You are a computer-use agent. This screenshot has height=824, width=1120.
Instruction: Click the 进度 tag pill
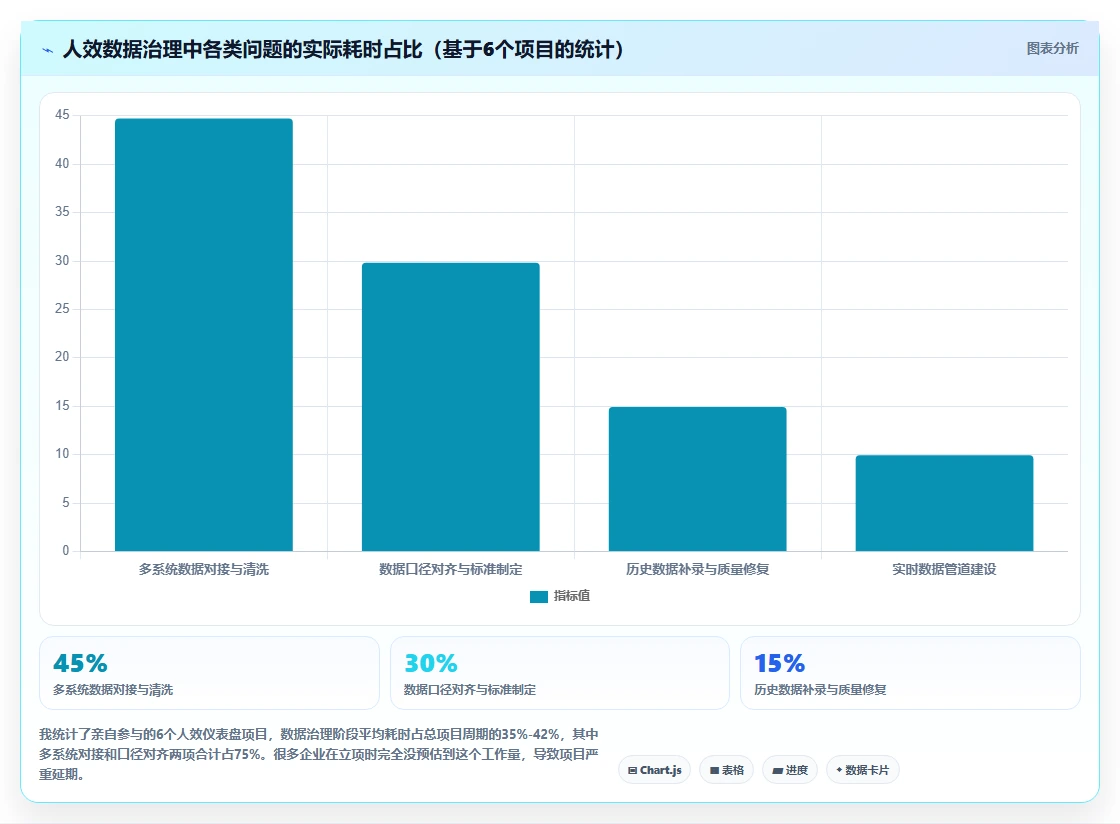point(790,770)
